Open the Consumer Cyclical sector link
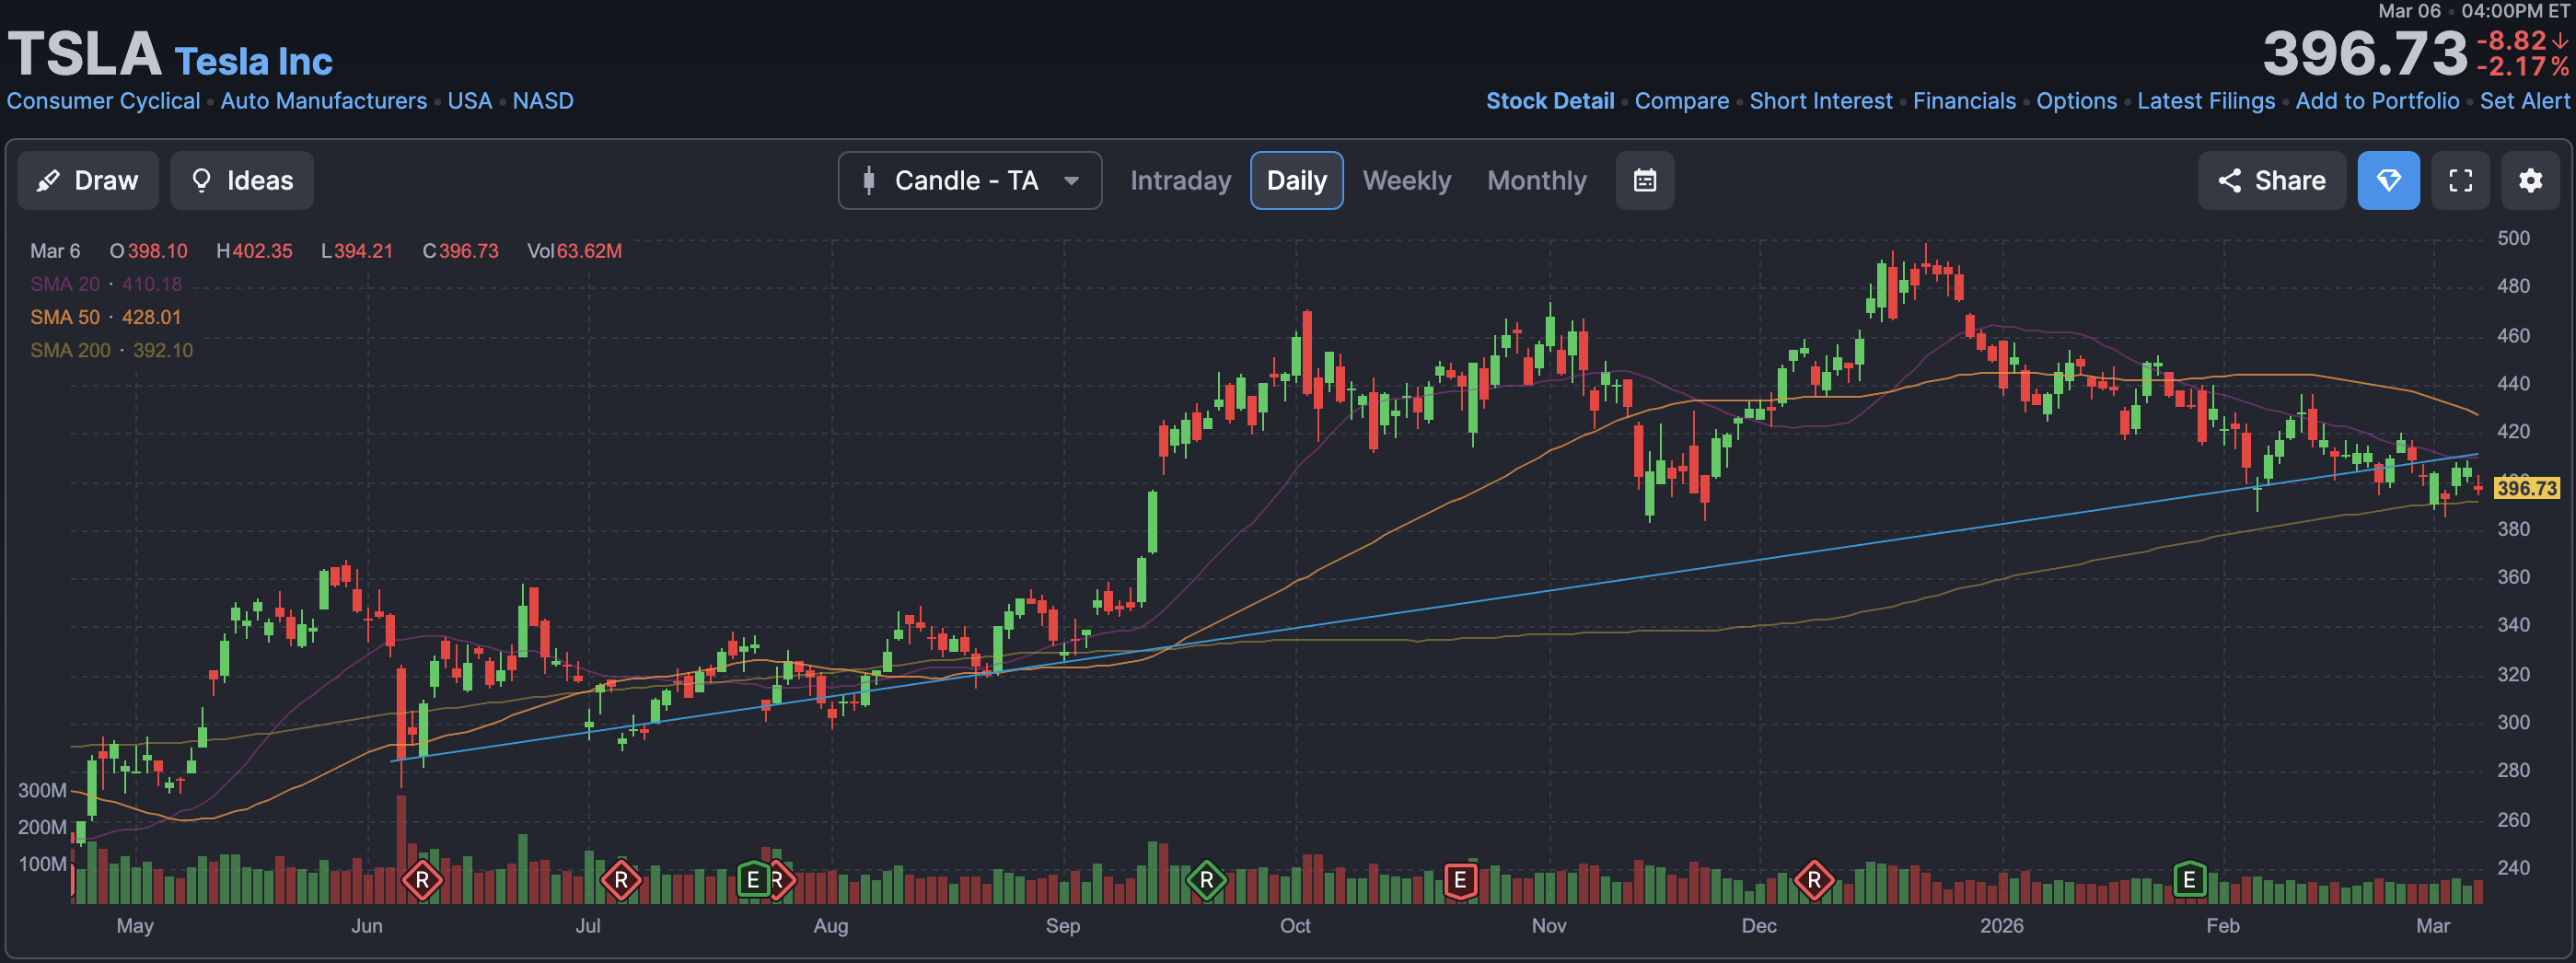2576x963 pixels. tap(103, 101)
